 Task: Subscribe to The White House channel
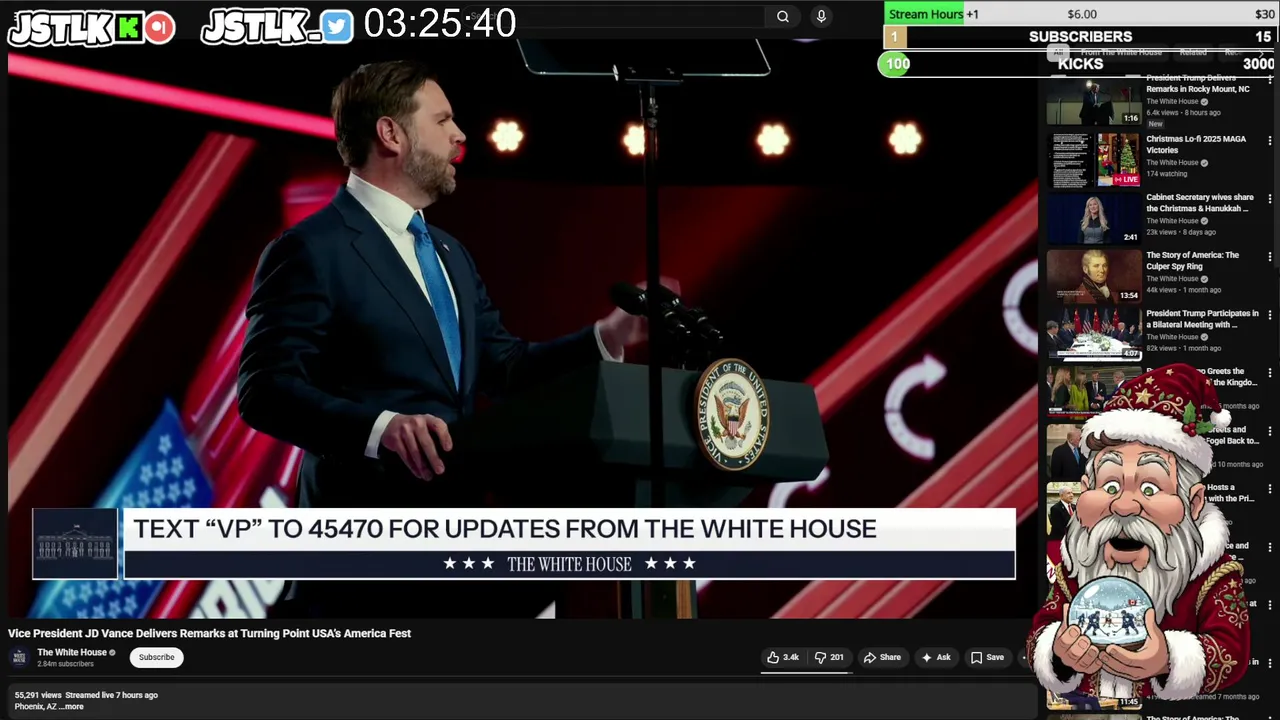[x=156, y=657]
